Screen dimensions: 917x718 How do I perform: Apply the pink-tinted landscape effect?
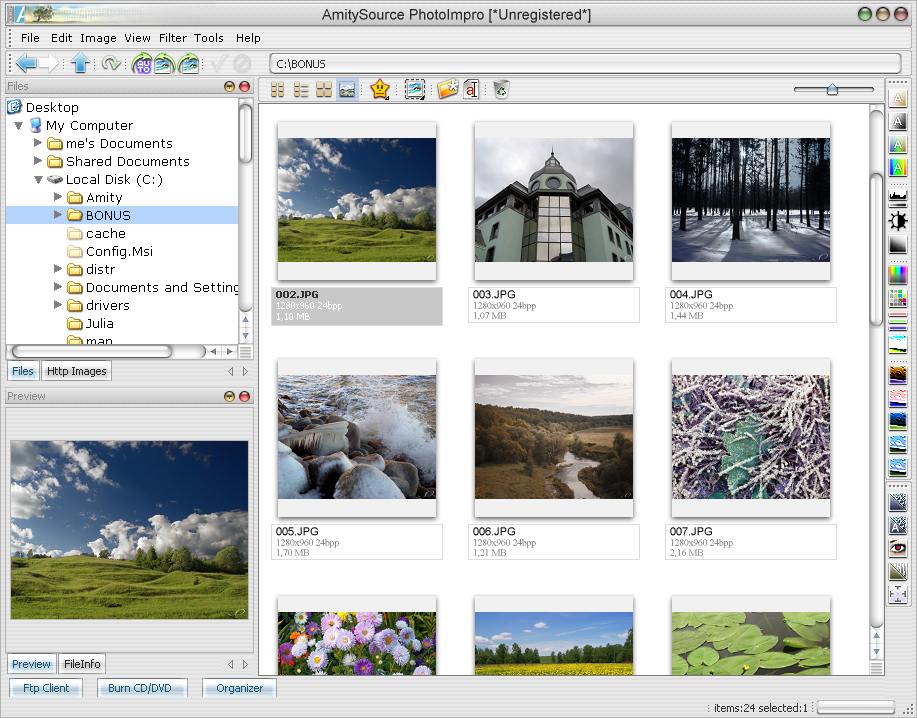tap(898, 398)
